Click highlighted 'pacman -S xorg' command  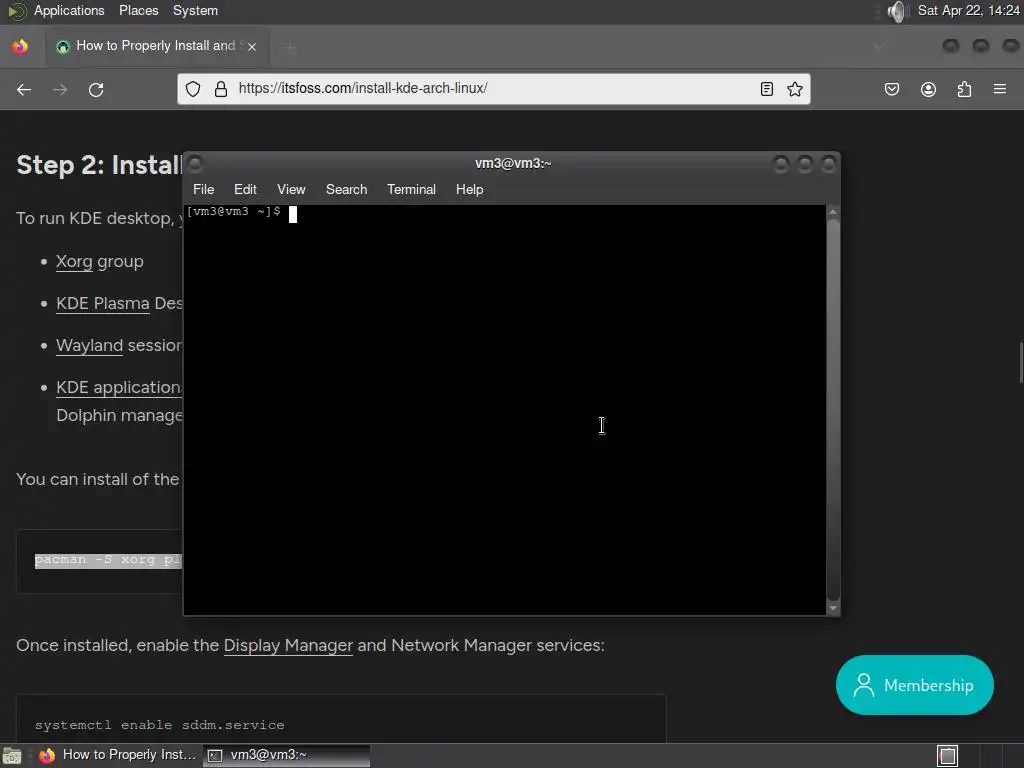(x=108, y=560)
